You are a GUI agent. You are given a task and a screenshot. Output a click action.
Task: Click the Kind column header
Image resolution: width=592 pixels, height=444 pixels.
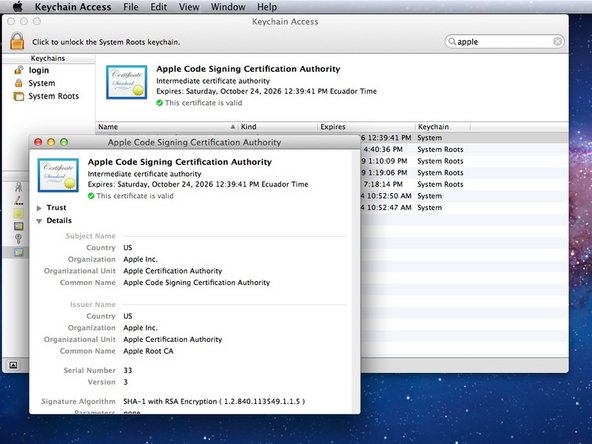click(x=278, y=127)
